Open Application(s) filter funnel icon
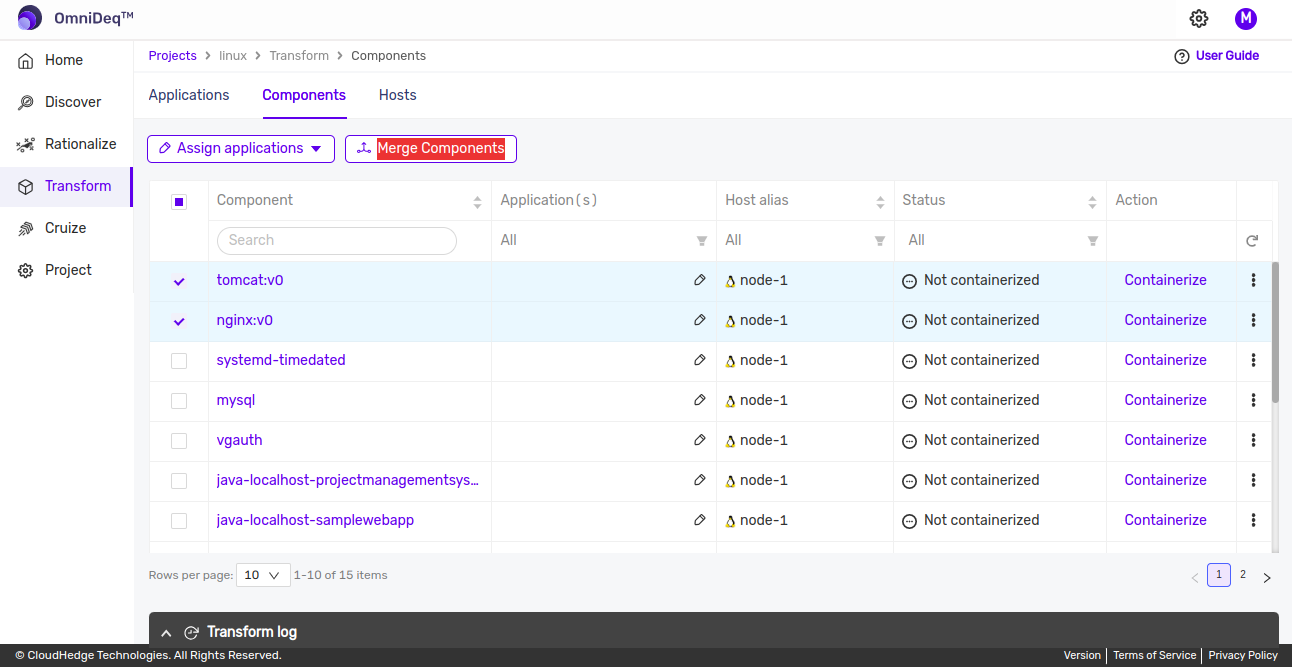Viewport: 1292px width, 667px height. coord(701,241)
